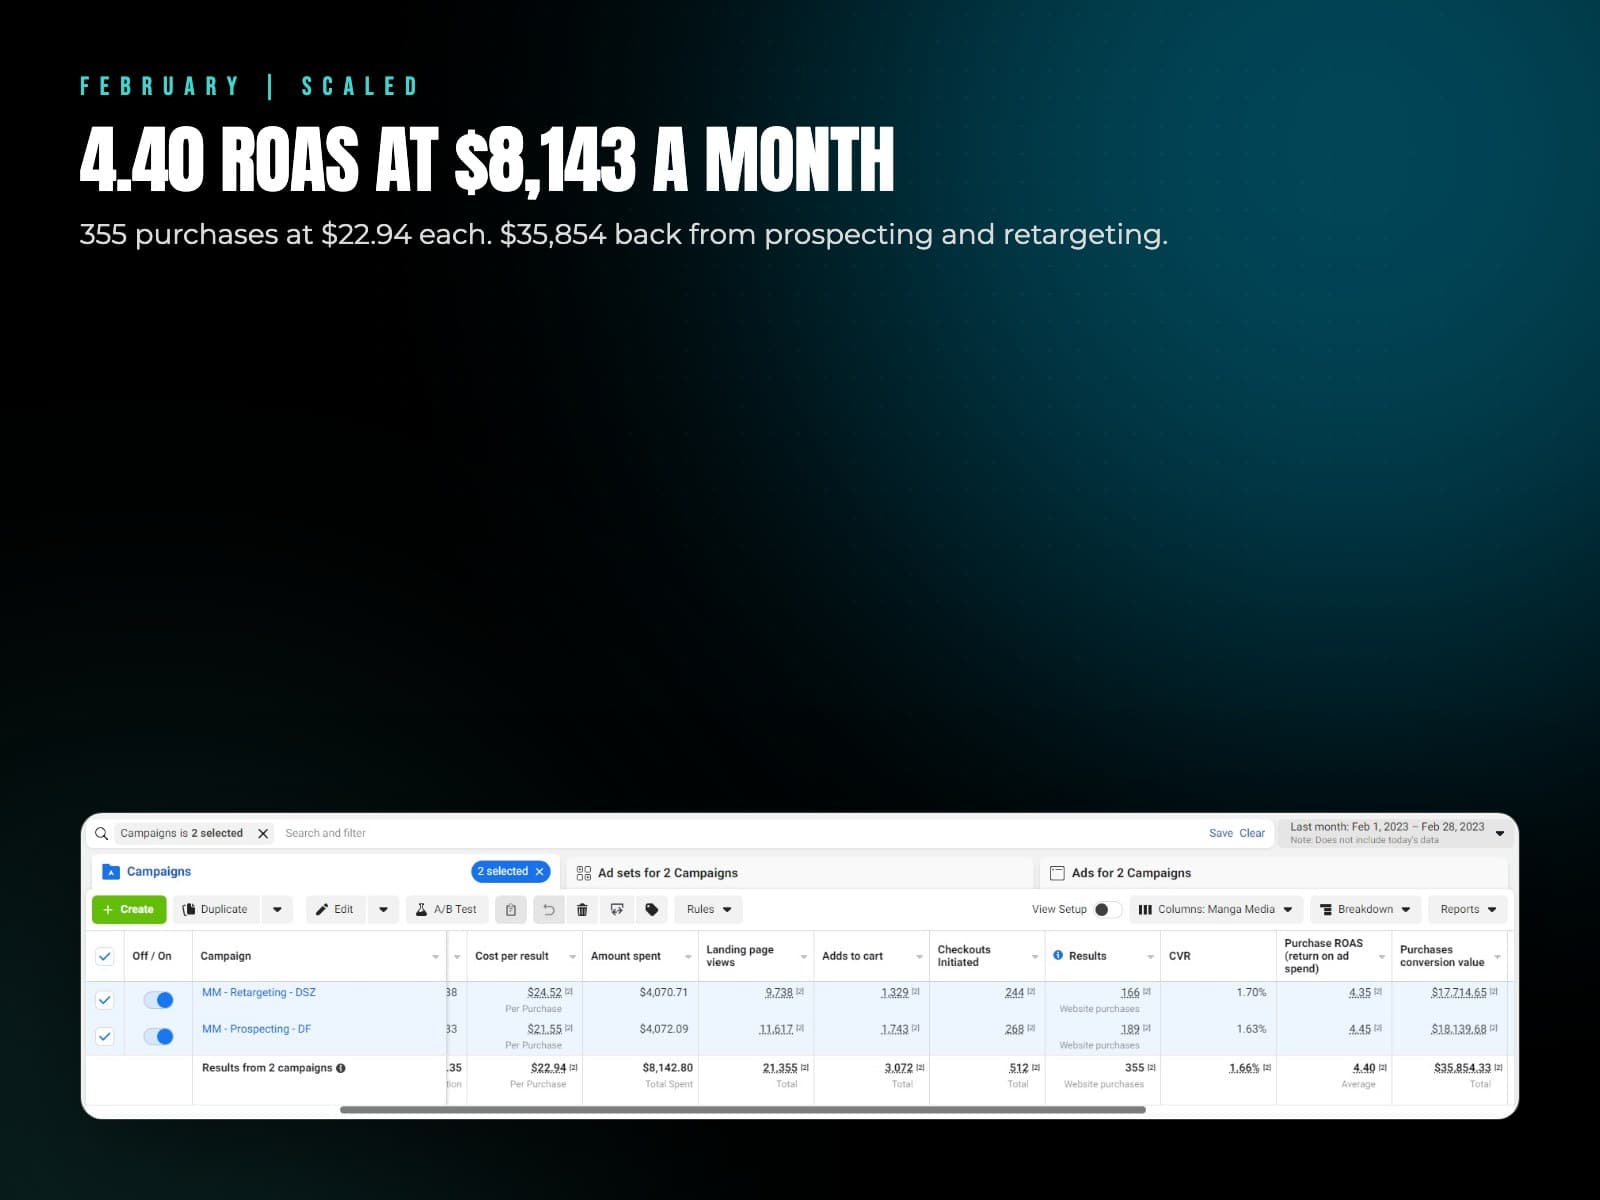Click the $4,070.71 amount spent cell
1600x1200 pixels.
664,992
